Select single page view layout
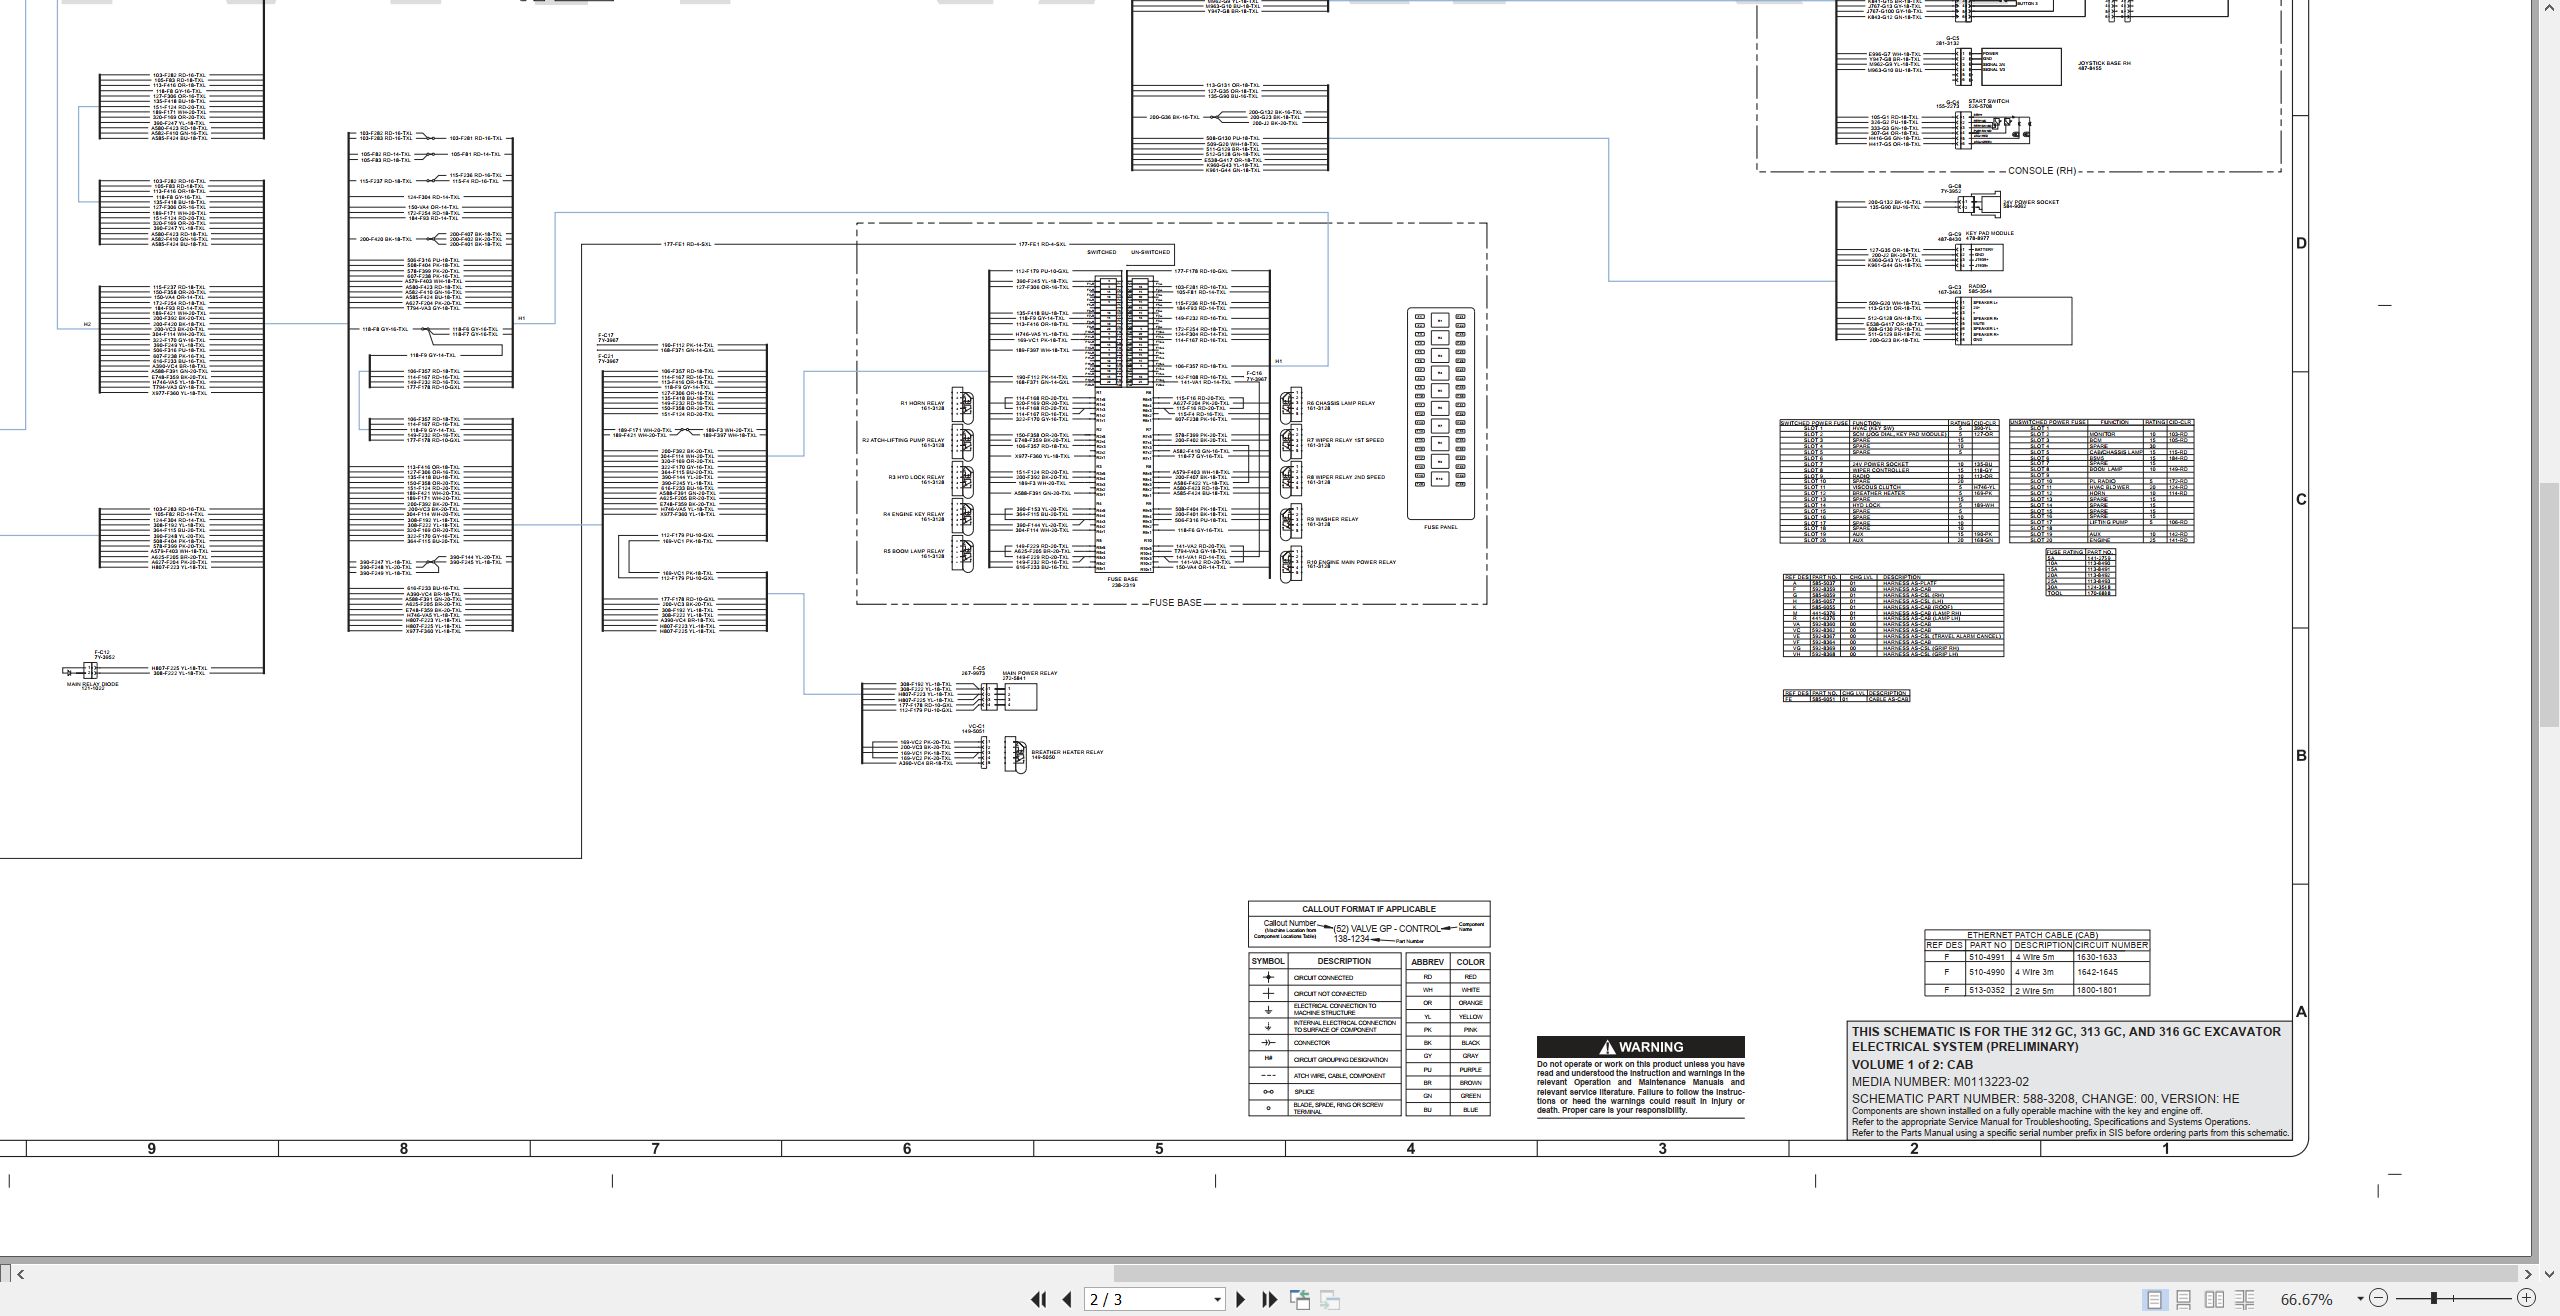Image resolution: width=2560 pixels, height=1316 pixels. click(2154, 1299)
